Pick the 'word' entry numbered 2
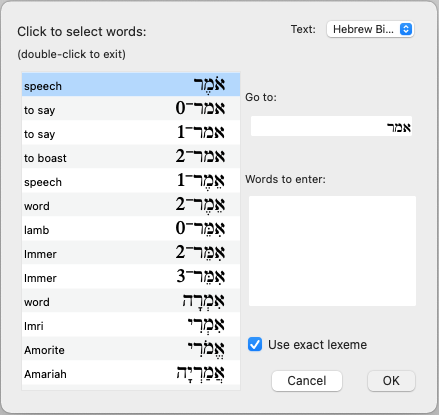The height and width of the screenshot is (415, 439). (x=131, y=204)
